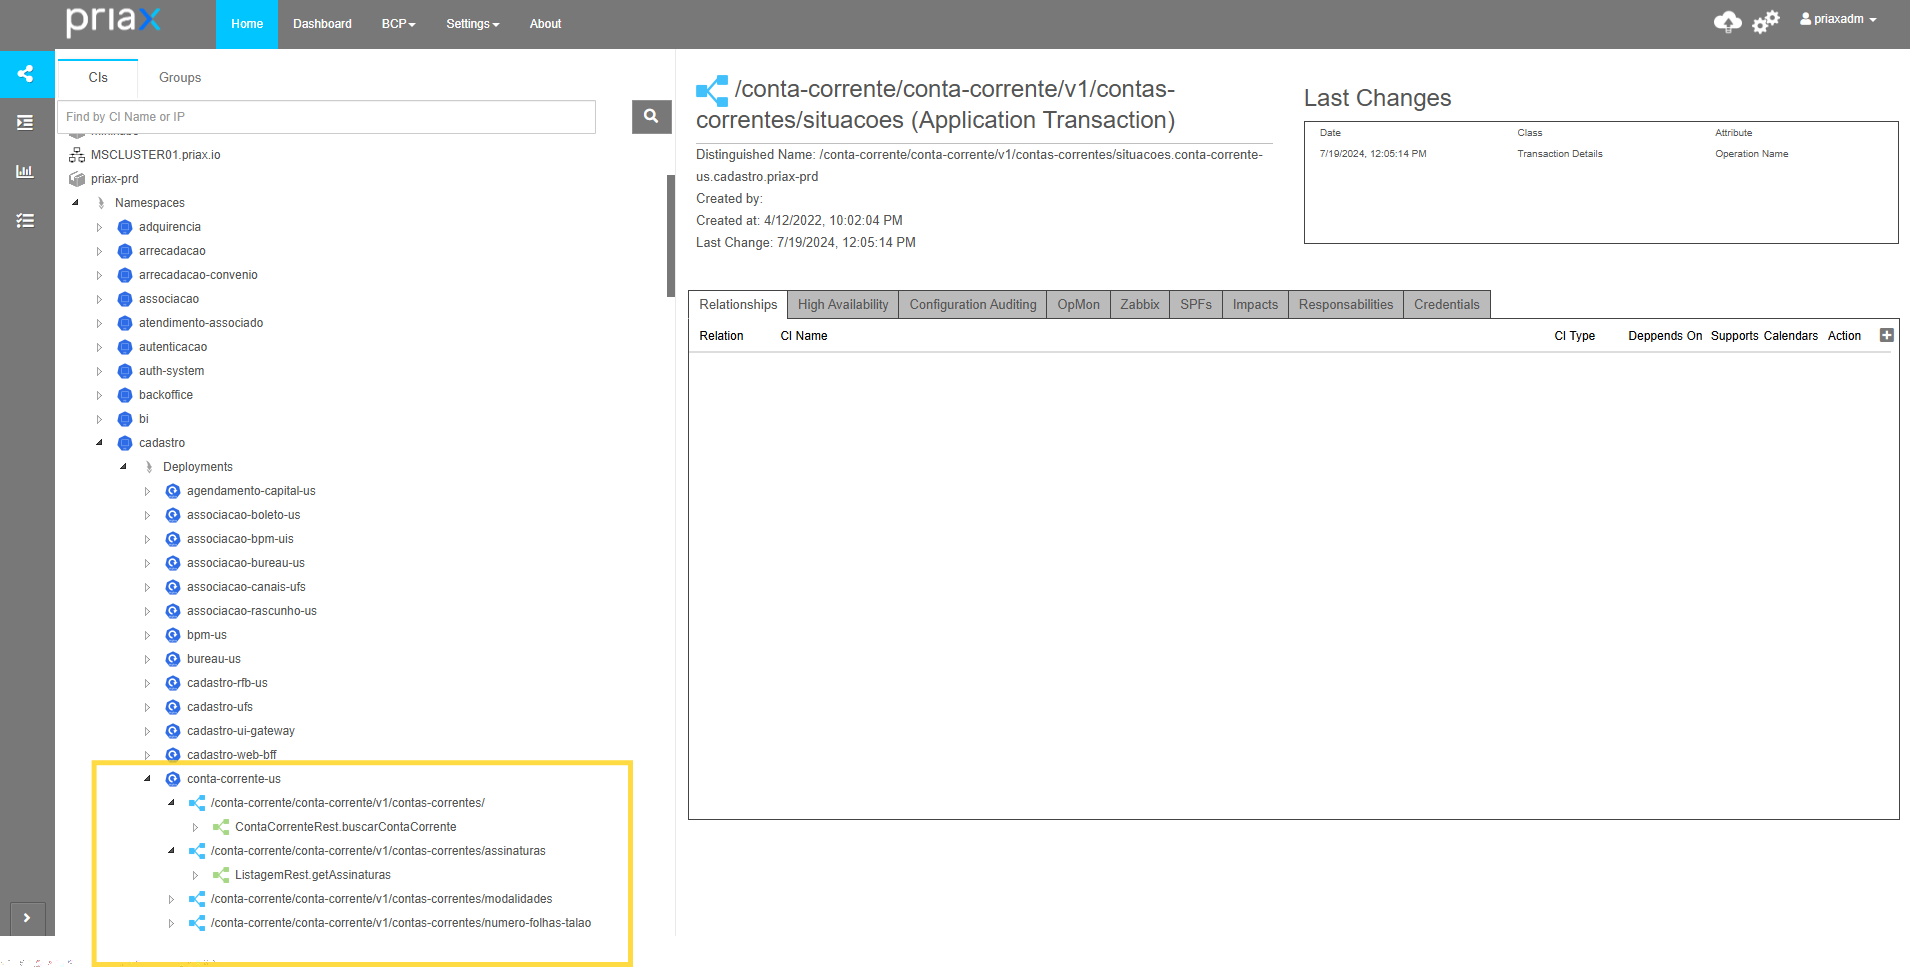Image resolution: width=1910 pixels, height=967 pixels.
Task: Click the magnifier search button
Action: tap(651, 117)
